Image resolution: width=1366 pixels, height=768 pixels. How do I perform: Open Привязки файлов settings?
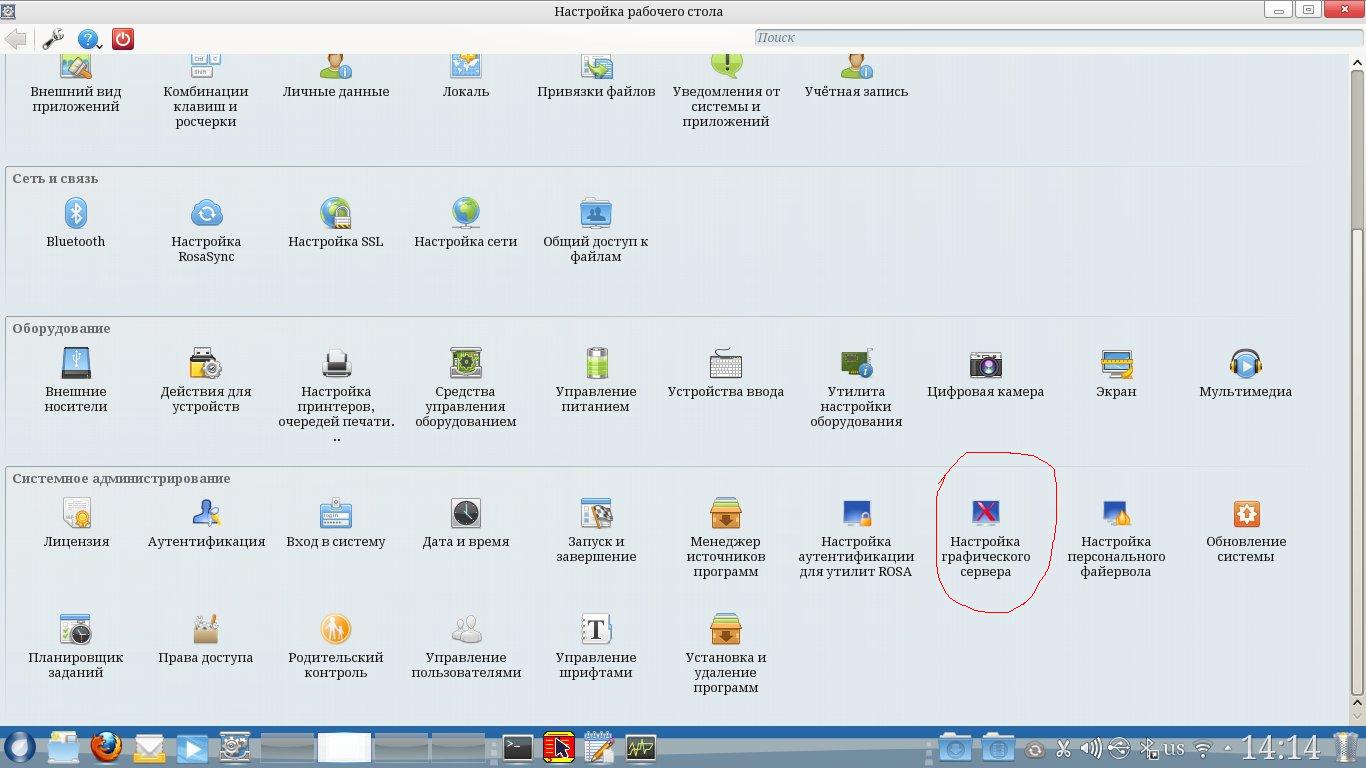click(x=596, y=78)
